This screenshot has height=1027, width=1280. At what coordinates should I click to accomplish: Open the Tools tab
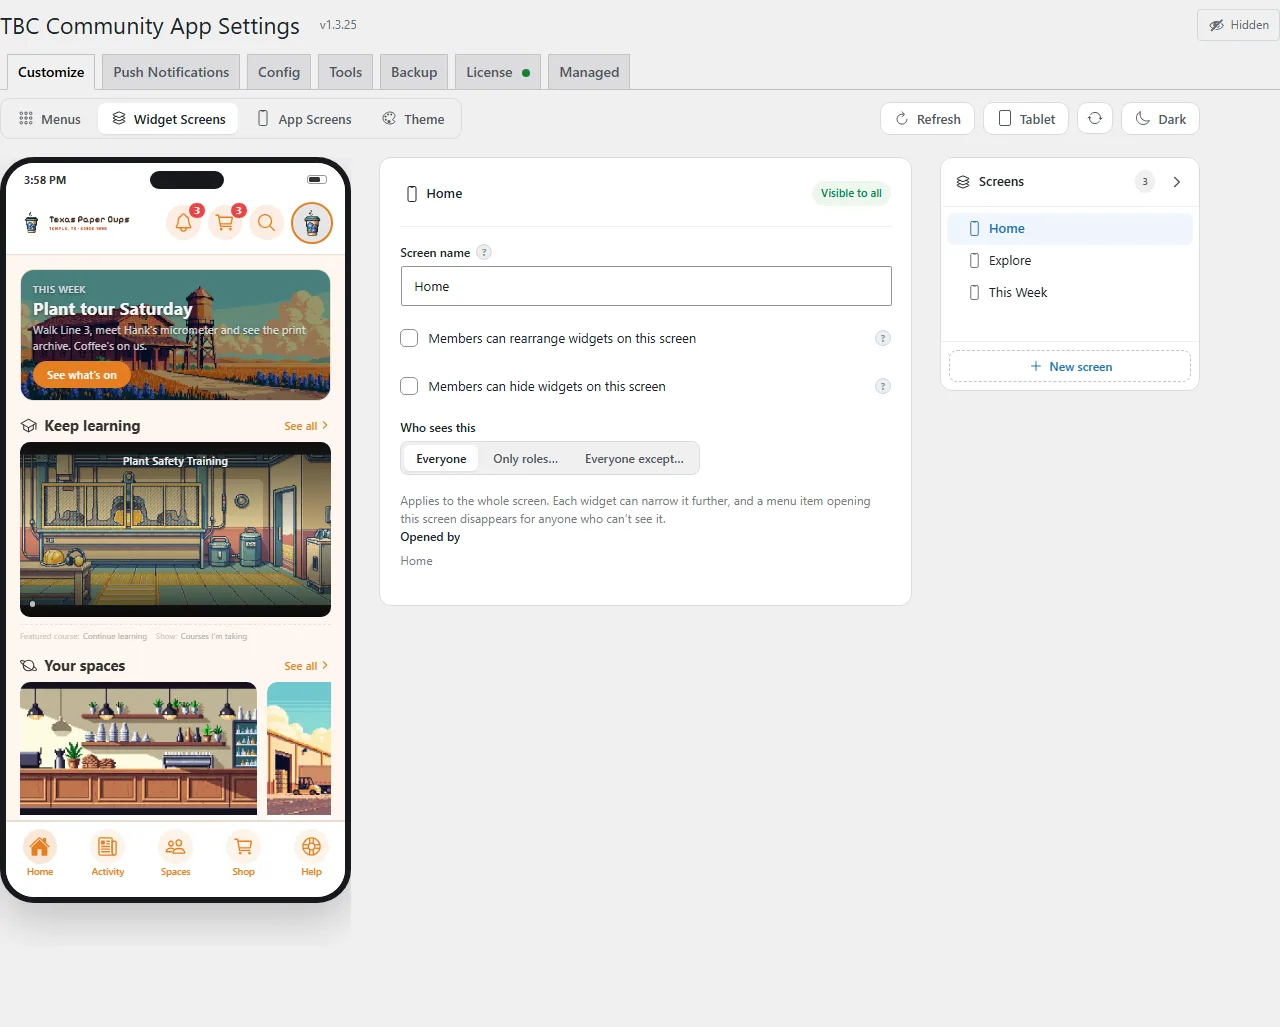click(346, 72)
